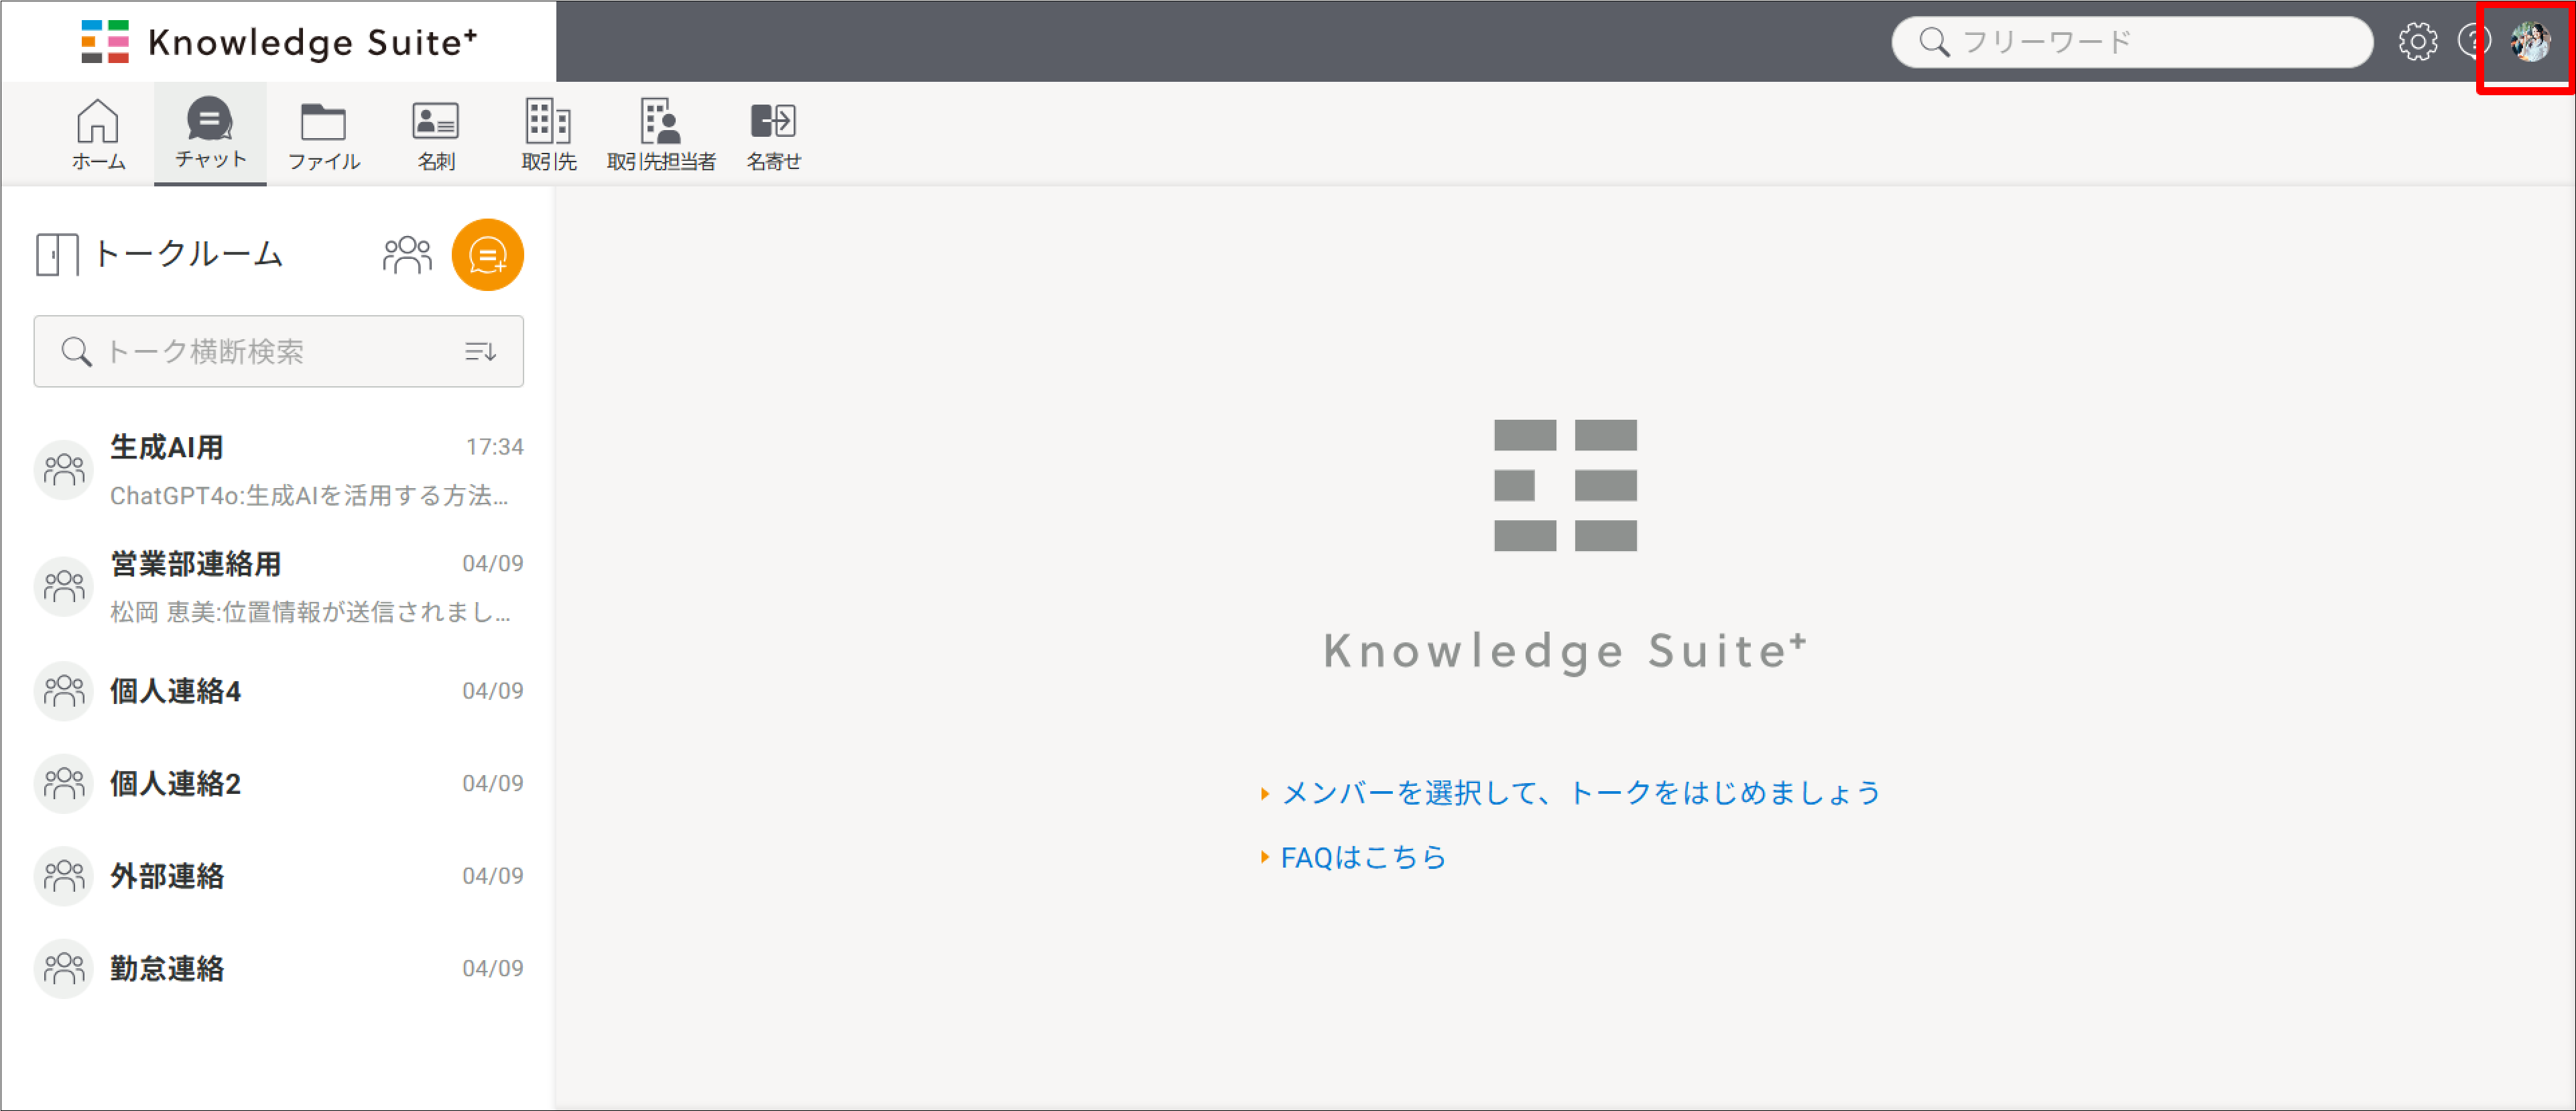Open the FAQはこちら link
Image resolution: width=2576 pixels, height=1111 pixels.
tap(1364, 857)
